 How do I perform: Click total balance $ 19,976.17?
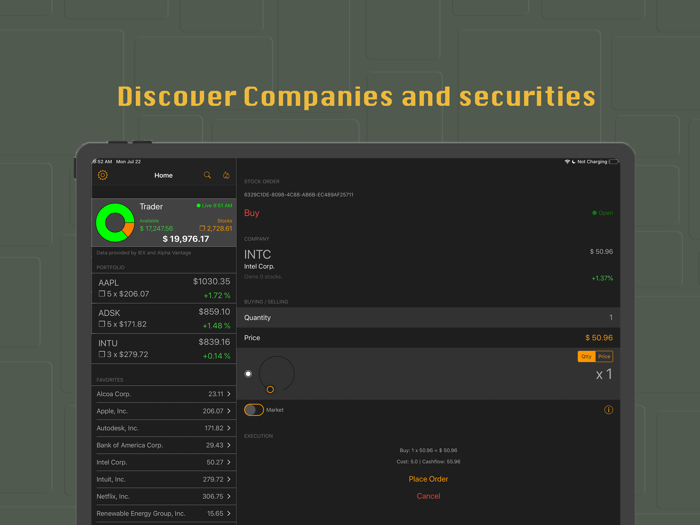(186, 239)
